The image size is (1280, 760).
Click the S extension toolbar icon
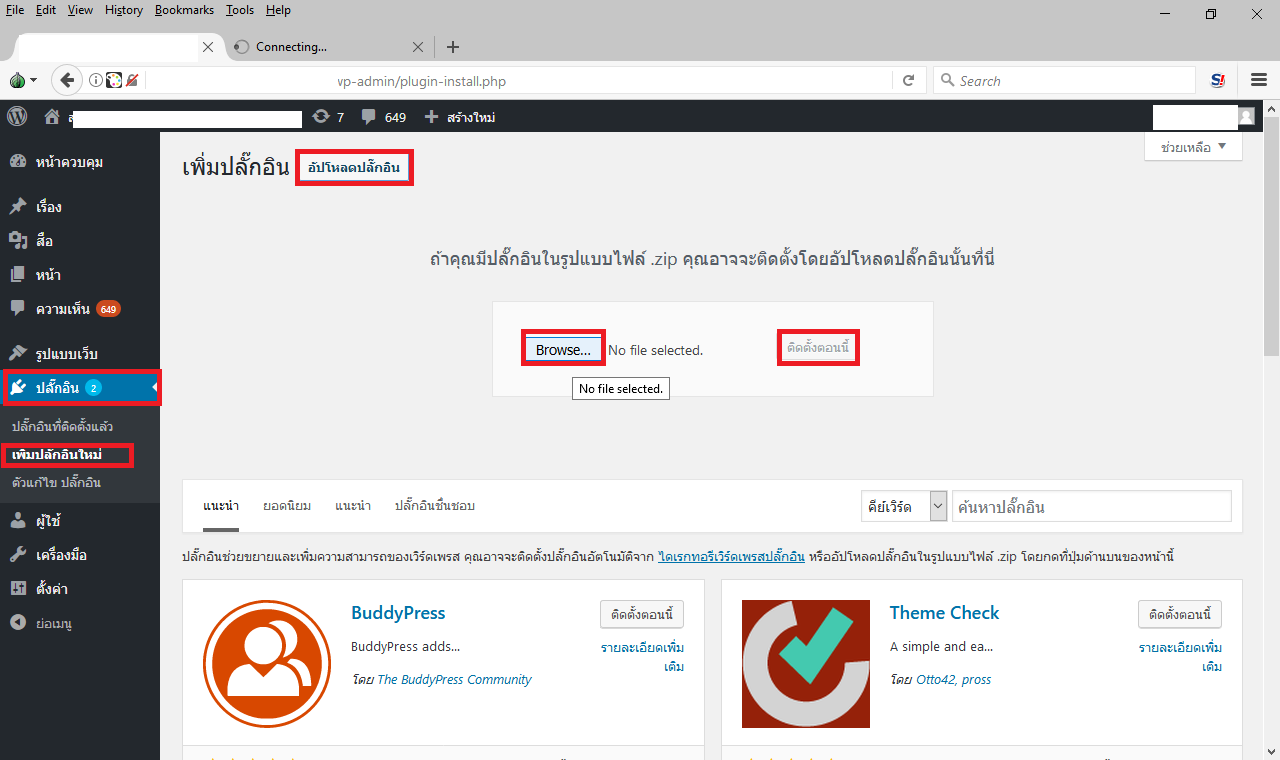[x=1218, y=81]
